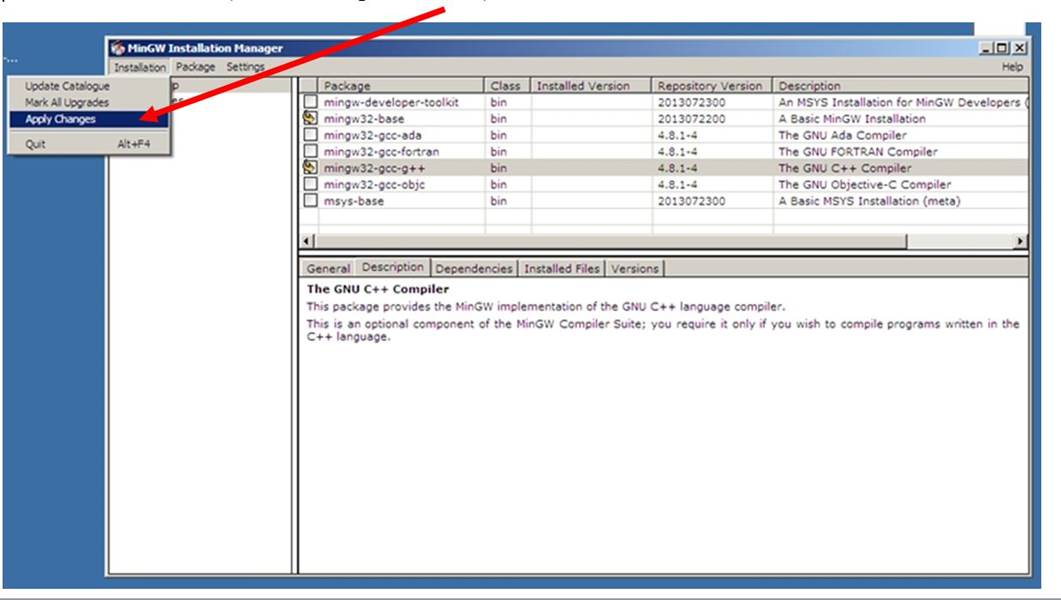Choose Update Catalogue menu entry

click(x=67, y=86)
